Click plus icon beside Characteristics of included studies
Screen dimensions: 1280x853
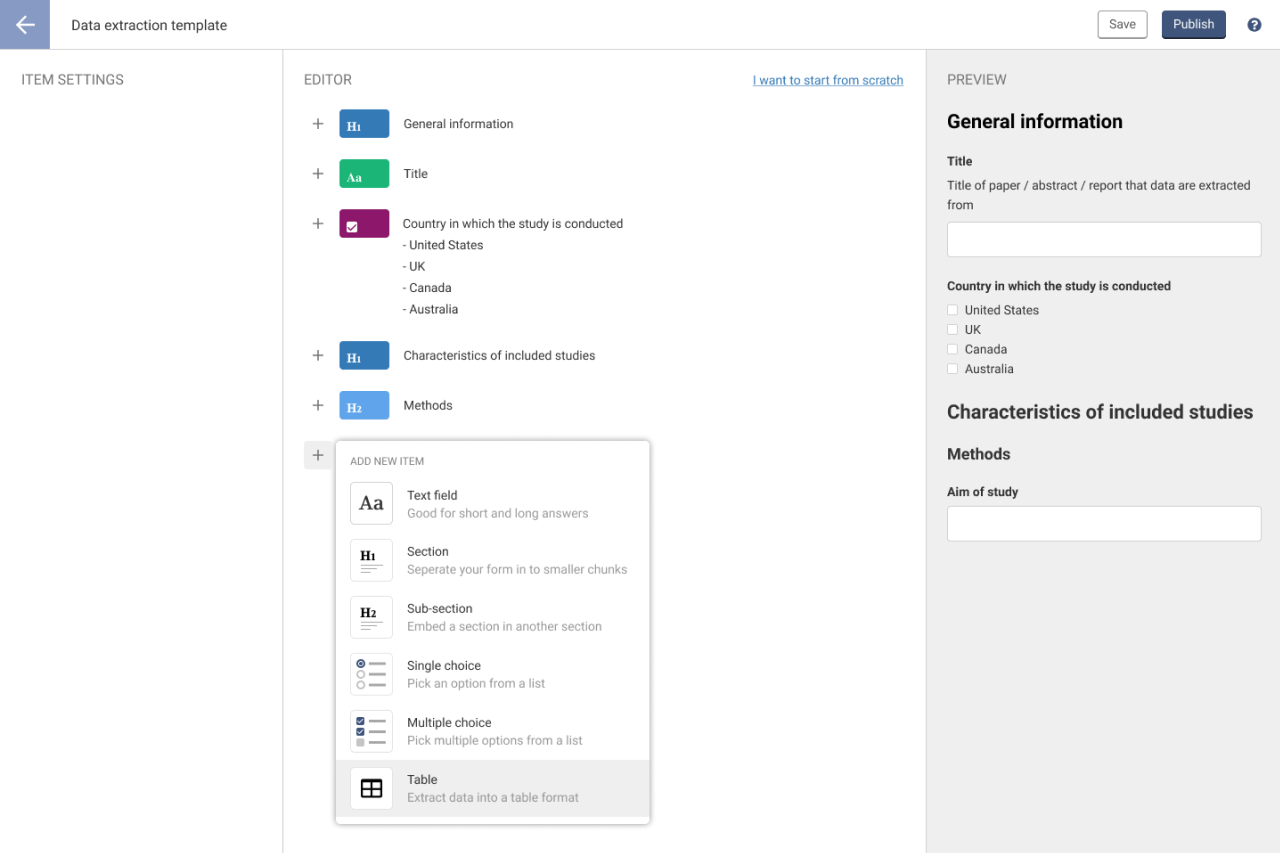click(318, 356)
